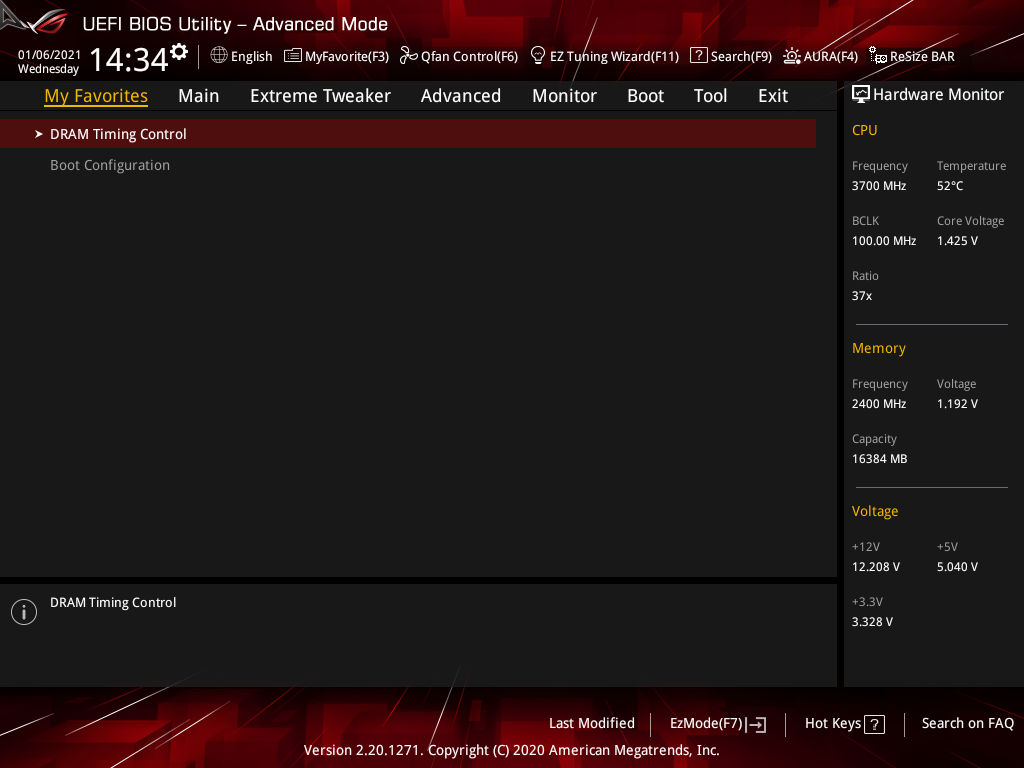
Task: Click the AURA lighting icon
Action: click(x=792, y=56)
